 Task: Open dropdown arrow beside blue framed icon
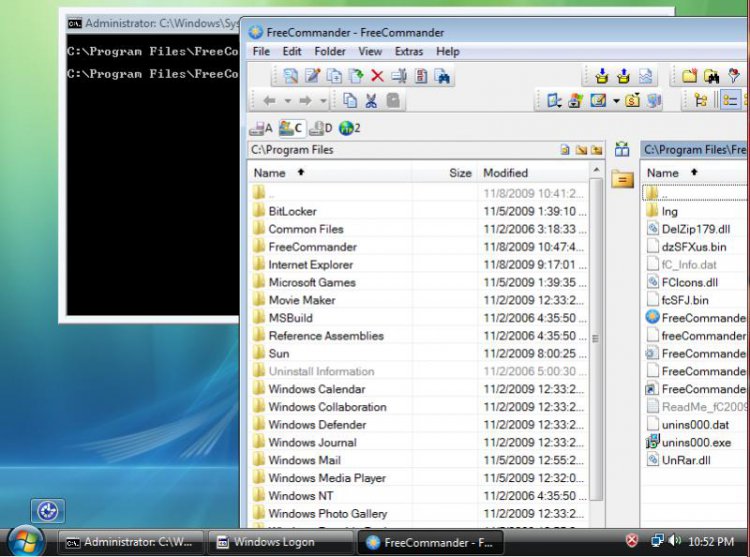[x=616, y=101]
